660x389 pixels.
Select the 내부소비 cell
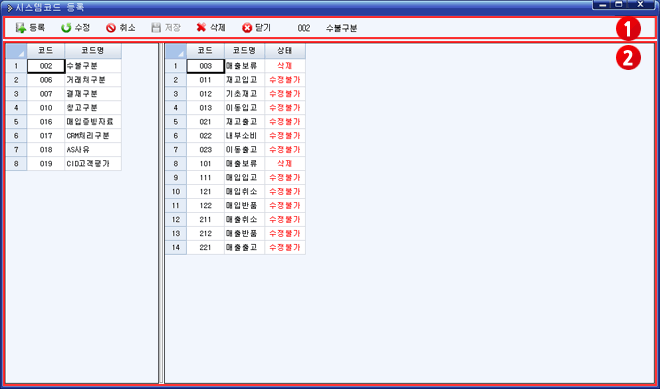(x=245, y=136)
